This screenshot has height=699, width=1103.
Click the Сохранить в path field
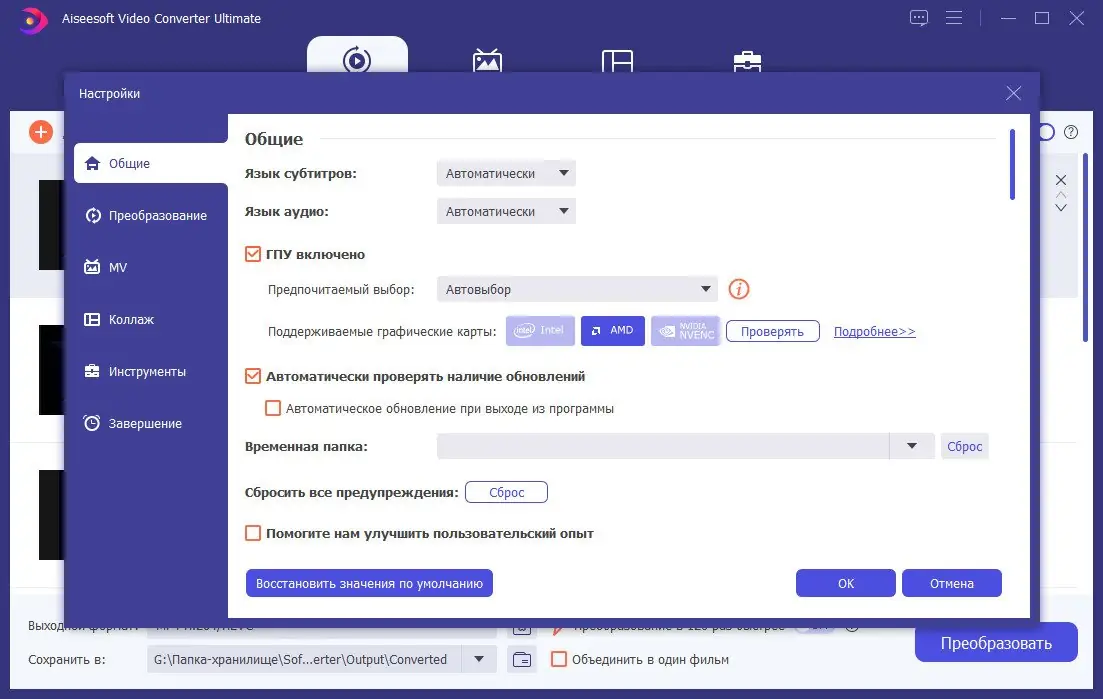point(304,659)
